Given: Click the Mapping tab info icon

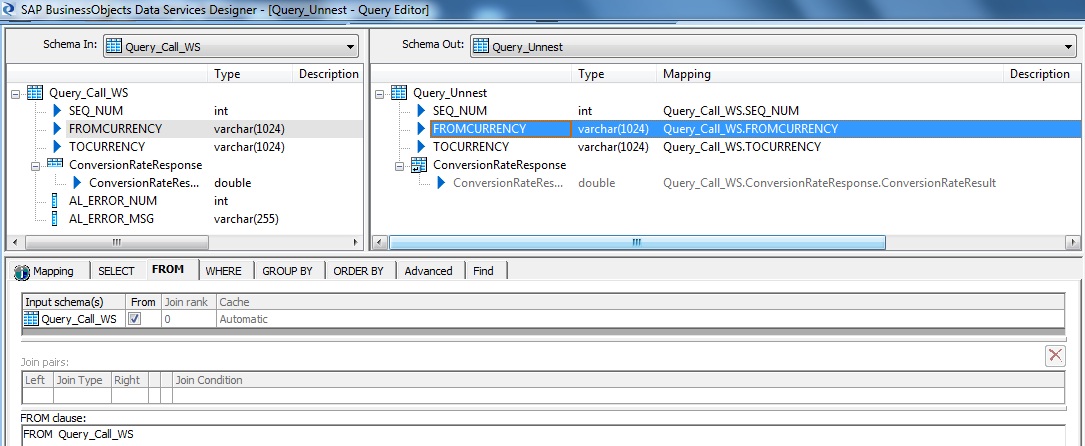Looking at the screenshot, I should (x=22, y=271).
